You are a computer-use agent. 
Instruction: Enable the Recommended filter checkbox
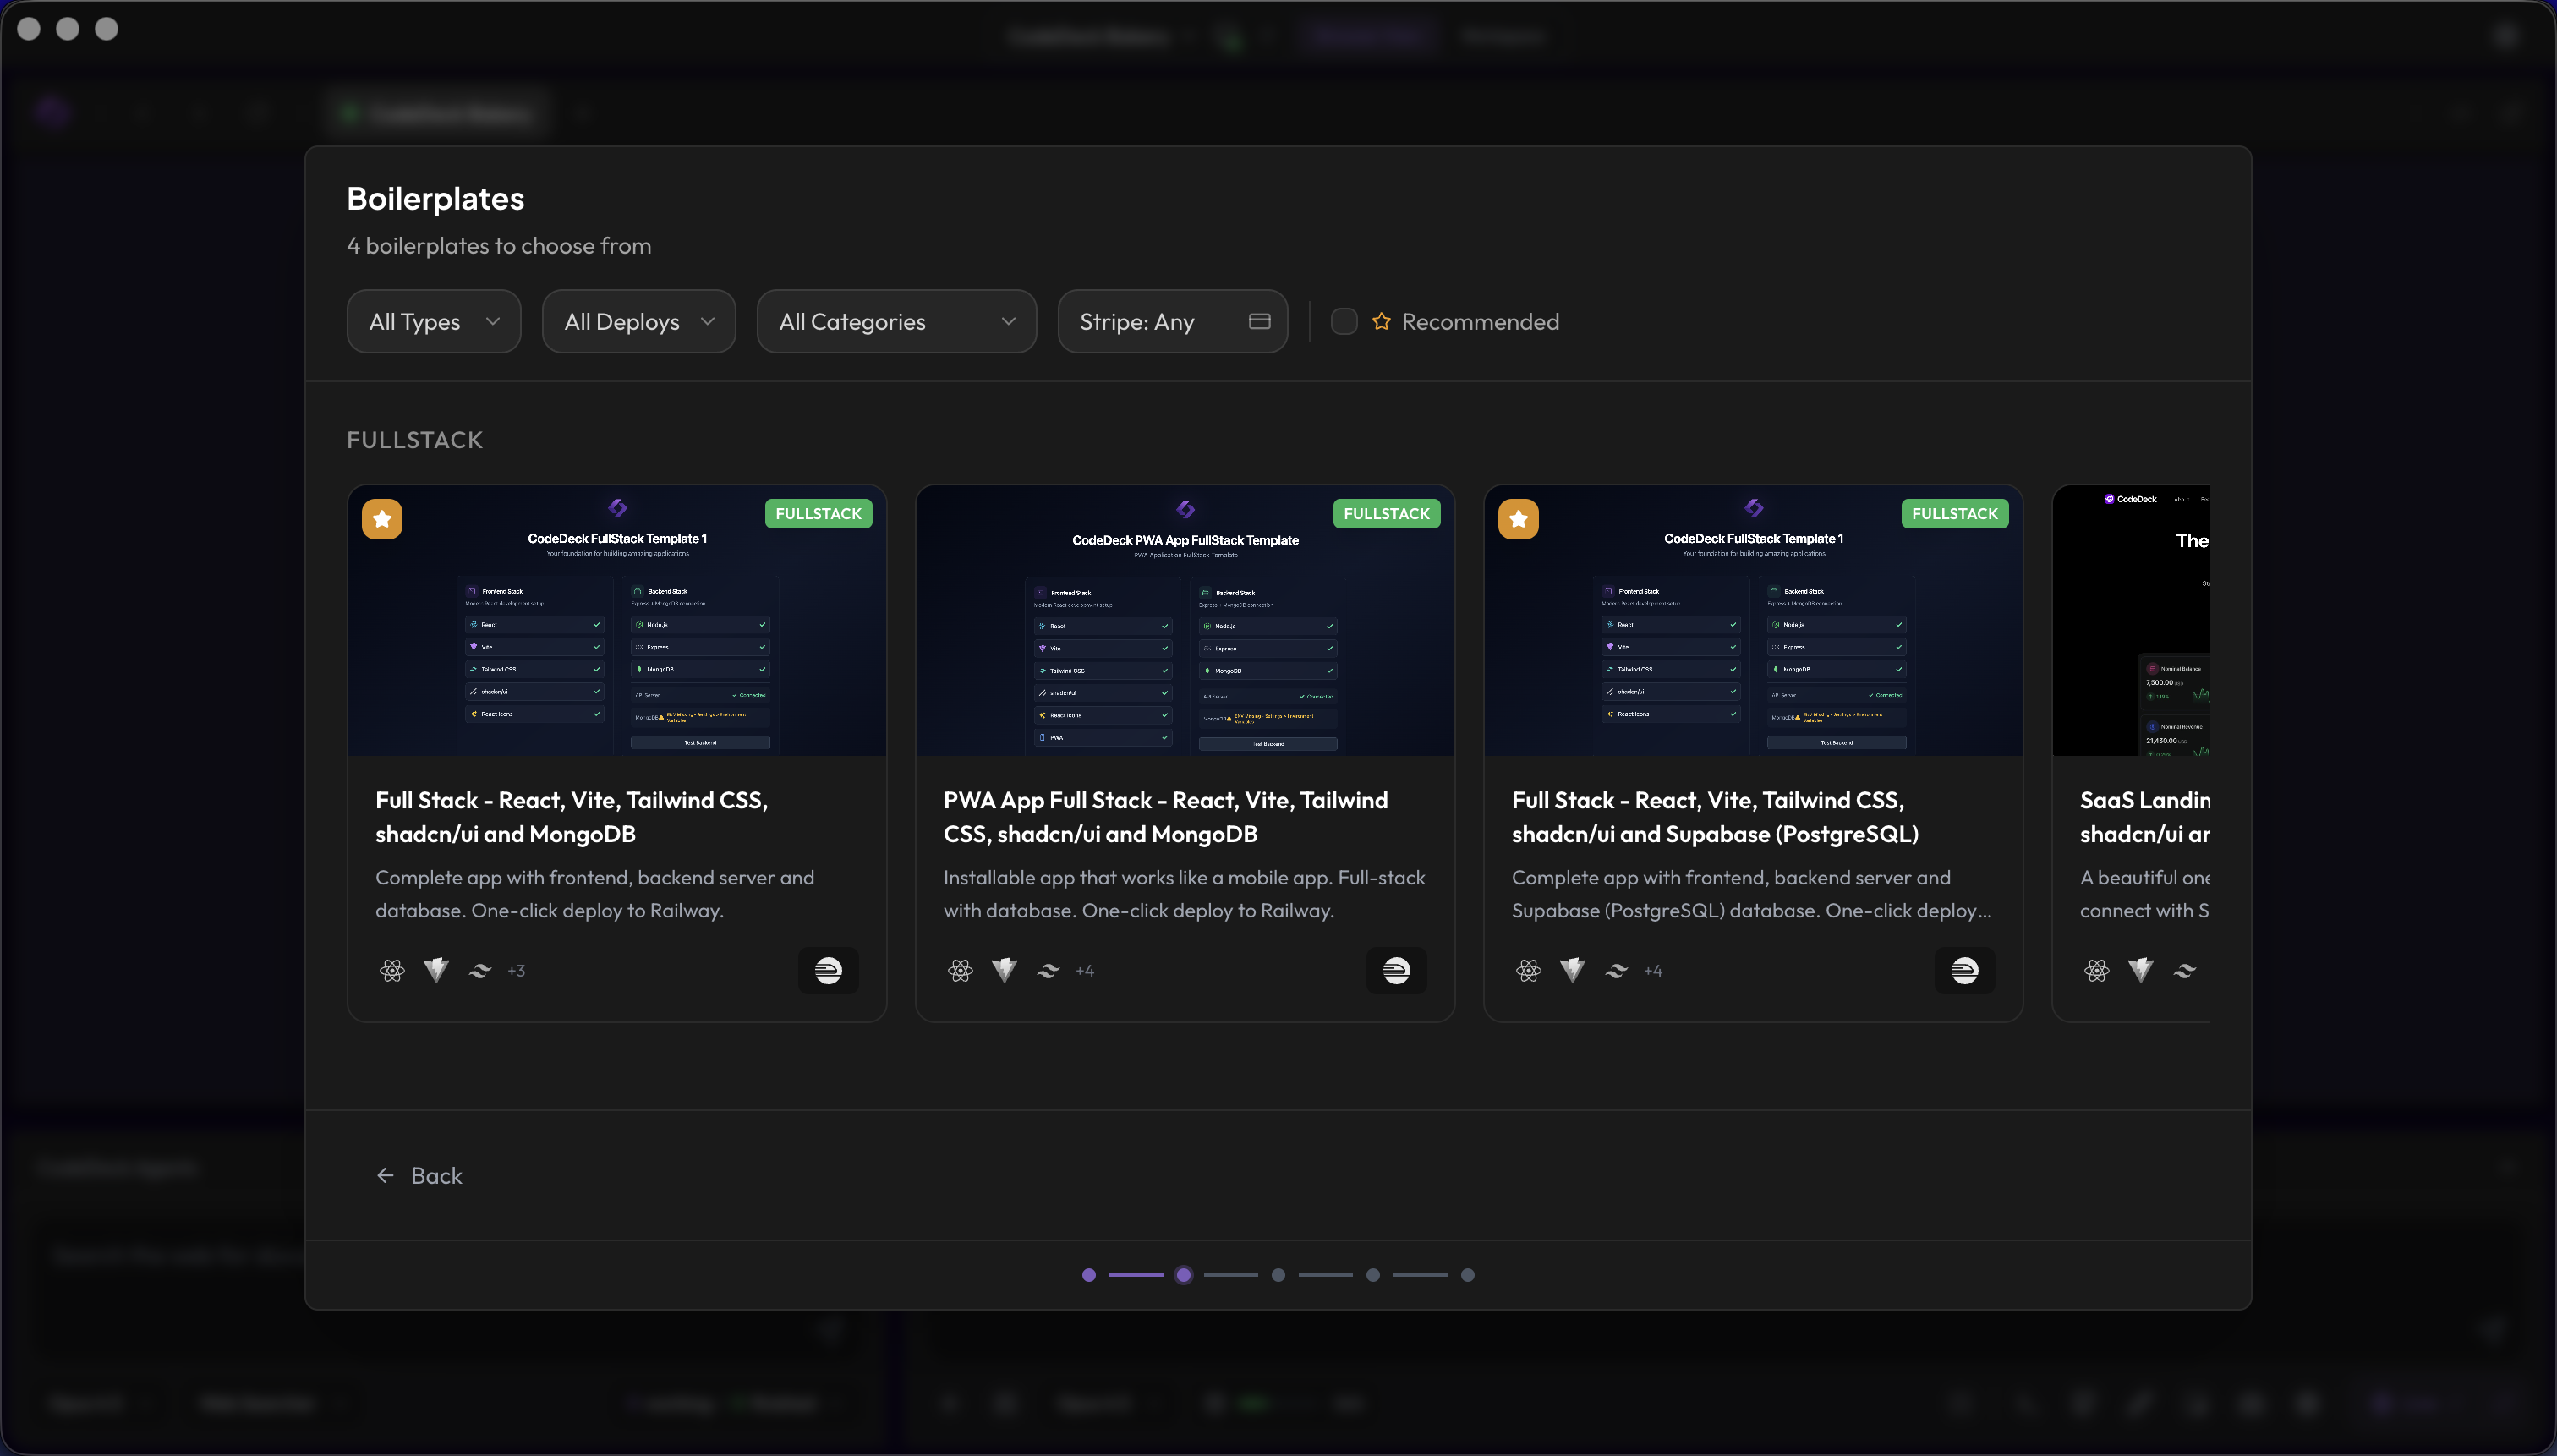[1343, 321]
